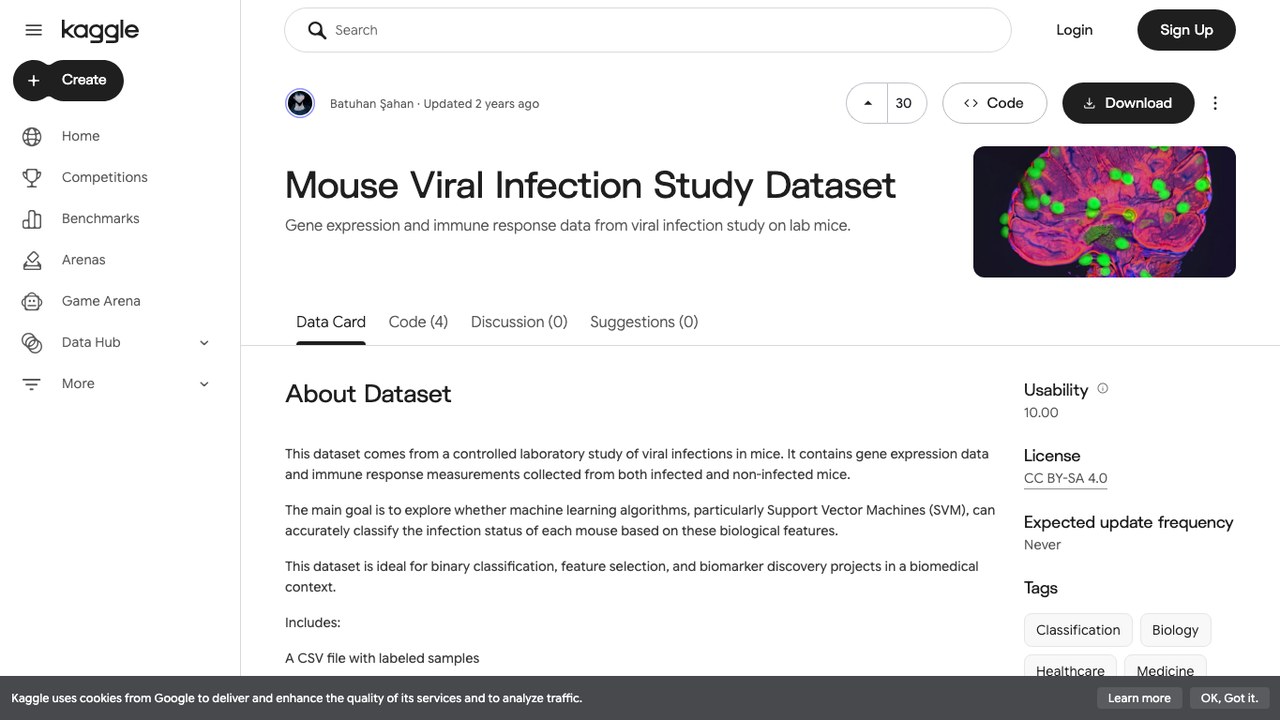
Task: Expand the More section chevron
Action: [204, 384]
